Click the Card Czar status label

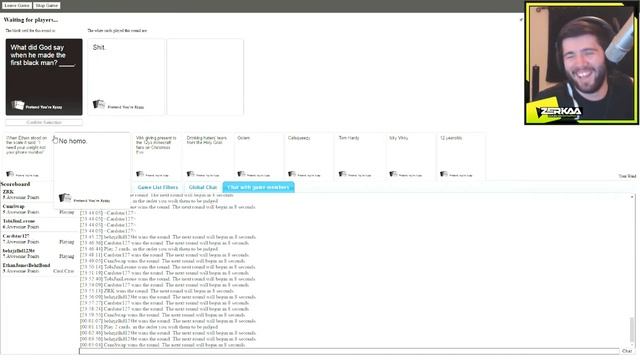(x=64, y=271)
